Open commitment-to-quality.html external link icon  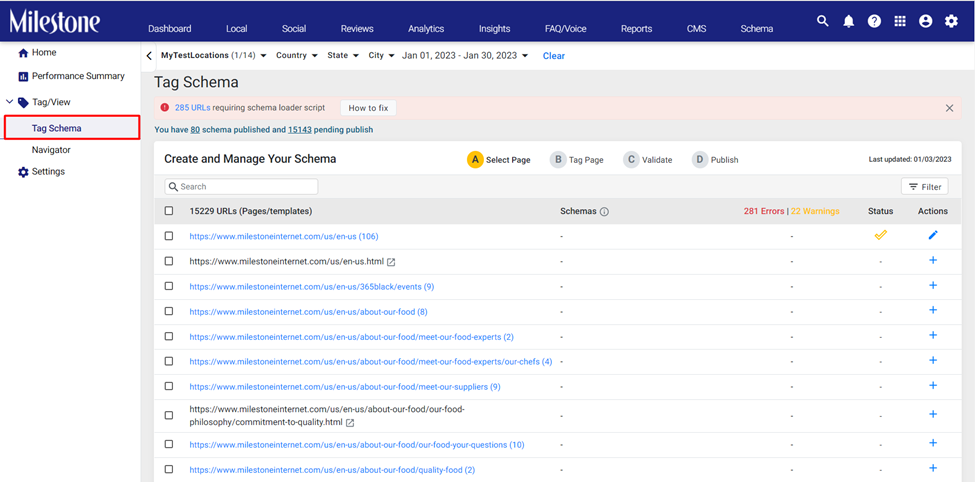[350, 423]
